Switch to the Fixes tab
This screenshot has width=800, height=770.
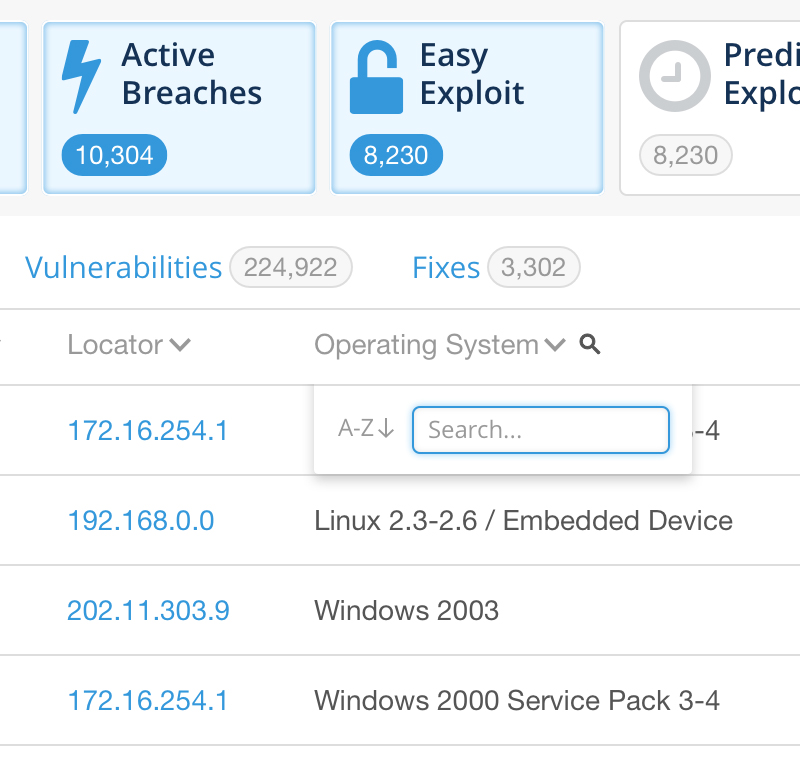pos(446,267)
